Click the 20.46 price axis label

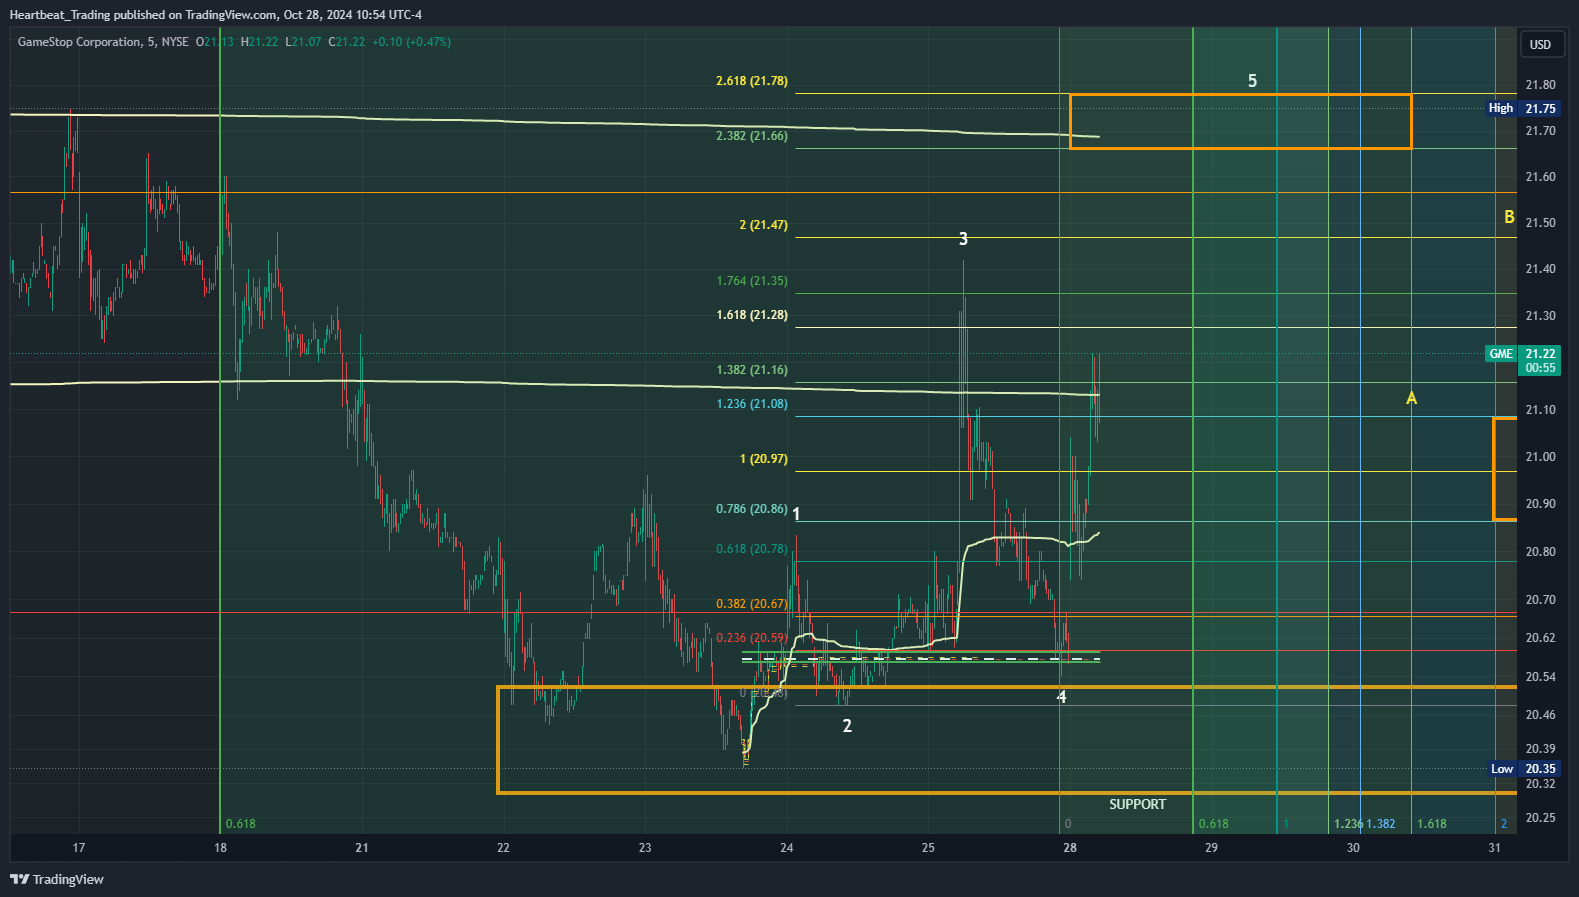(x=1540, y=715)
